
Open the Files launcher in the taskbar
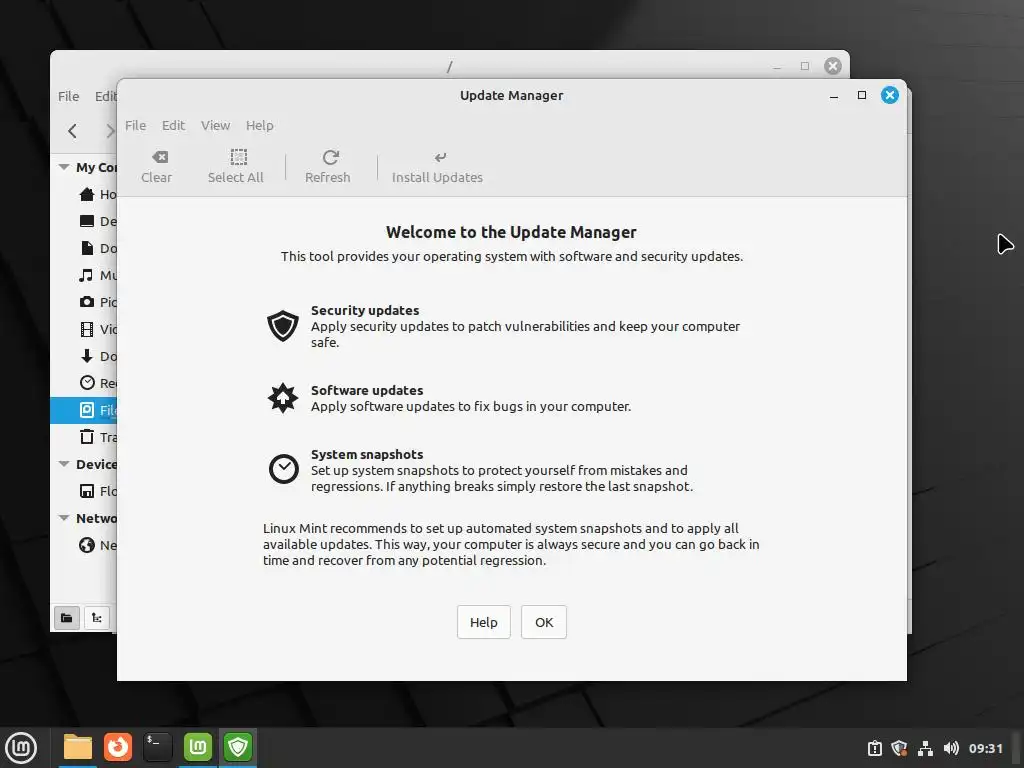78,748
